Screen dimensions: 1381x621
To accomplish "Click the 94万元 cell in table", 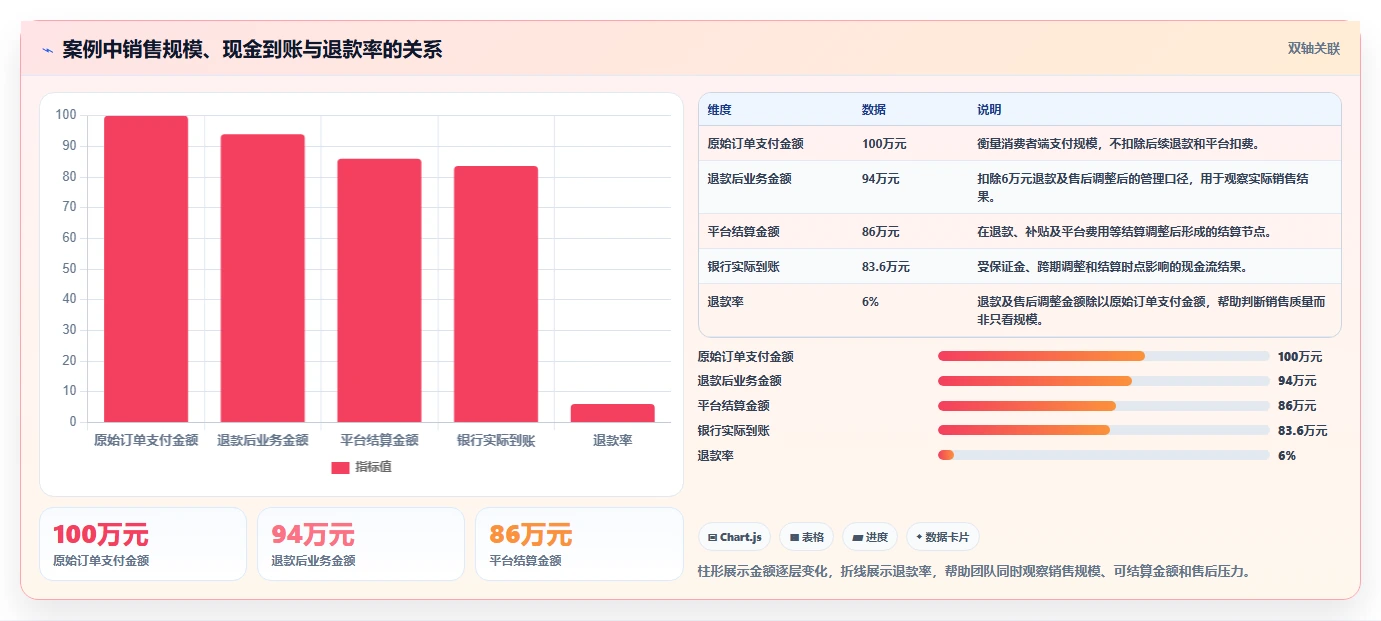I will click(880, 179).
